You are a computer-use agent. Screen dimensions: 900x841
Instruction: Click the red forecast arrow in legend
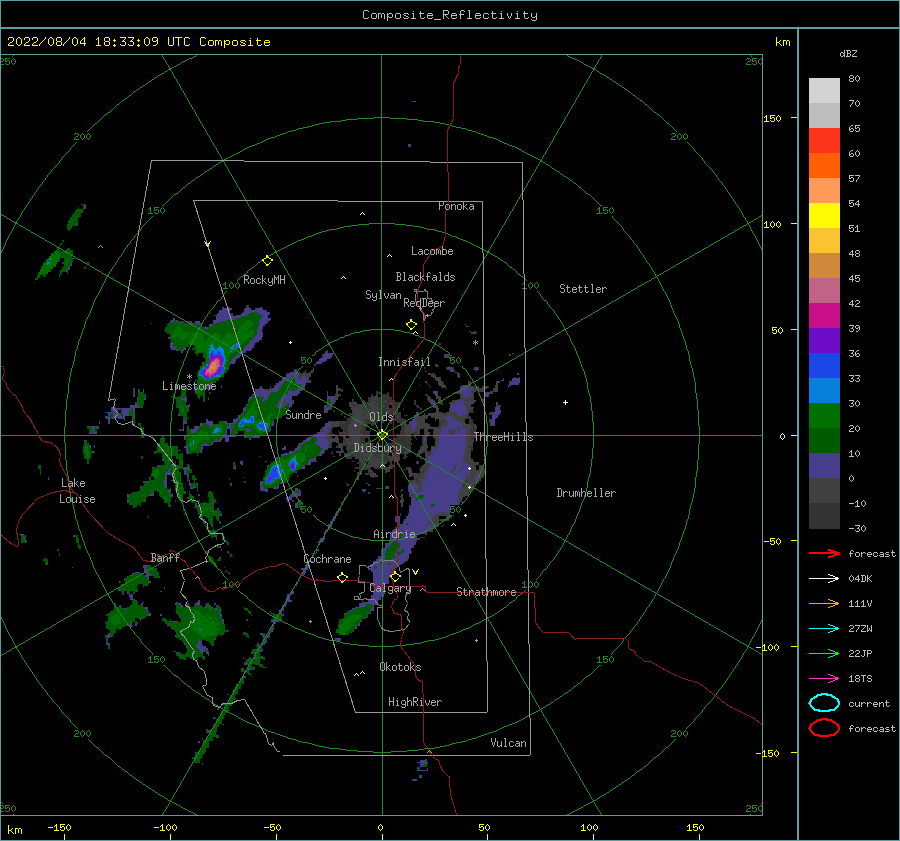tap(824, 553)
